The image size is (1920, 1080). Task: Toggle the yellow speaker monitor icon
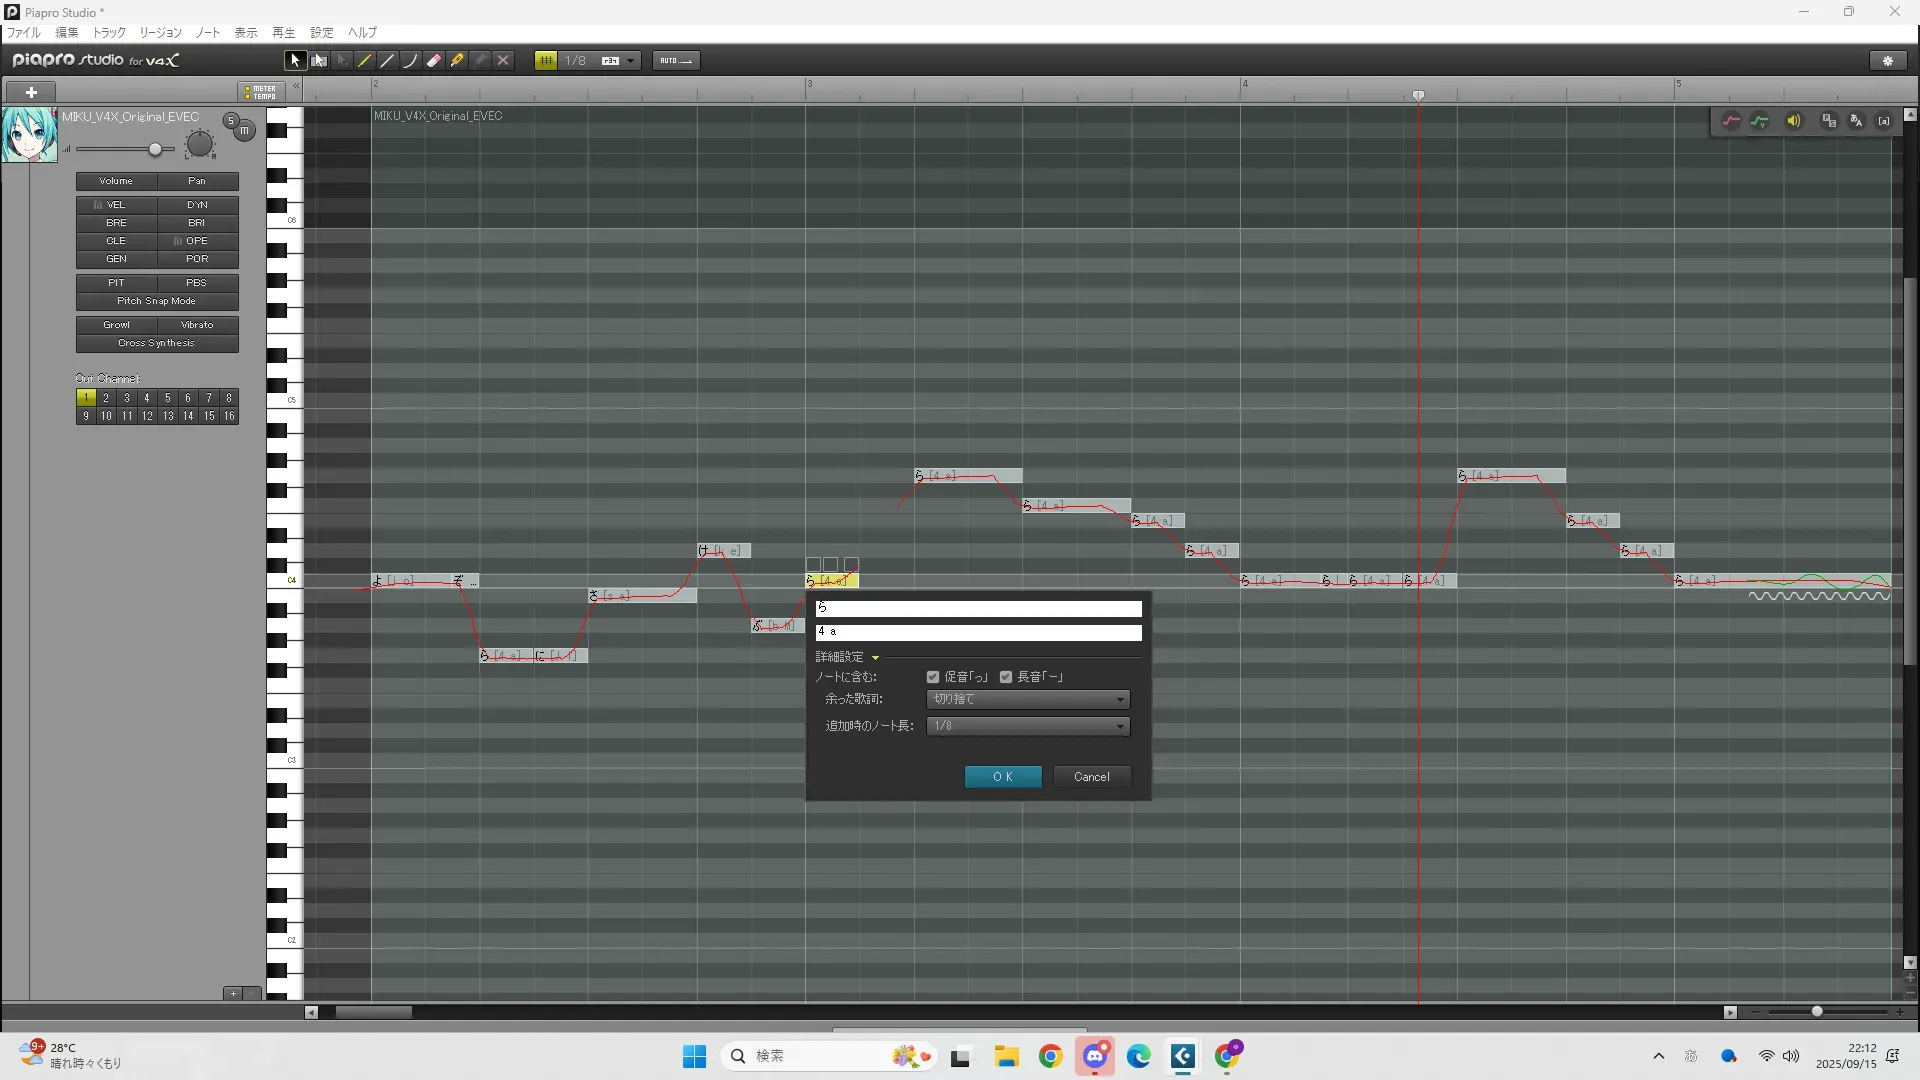click(1794, 121)
